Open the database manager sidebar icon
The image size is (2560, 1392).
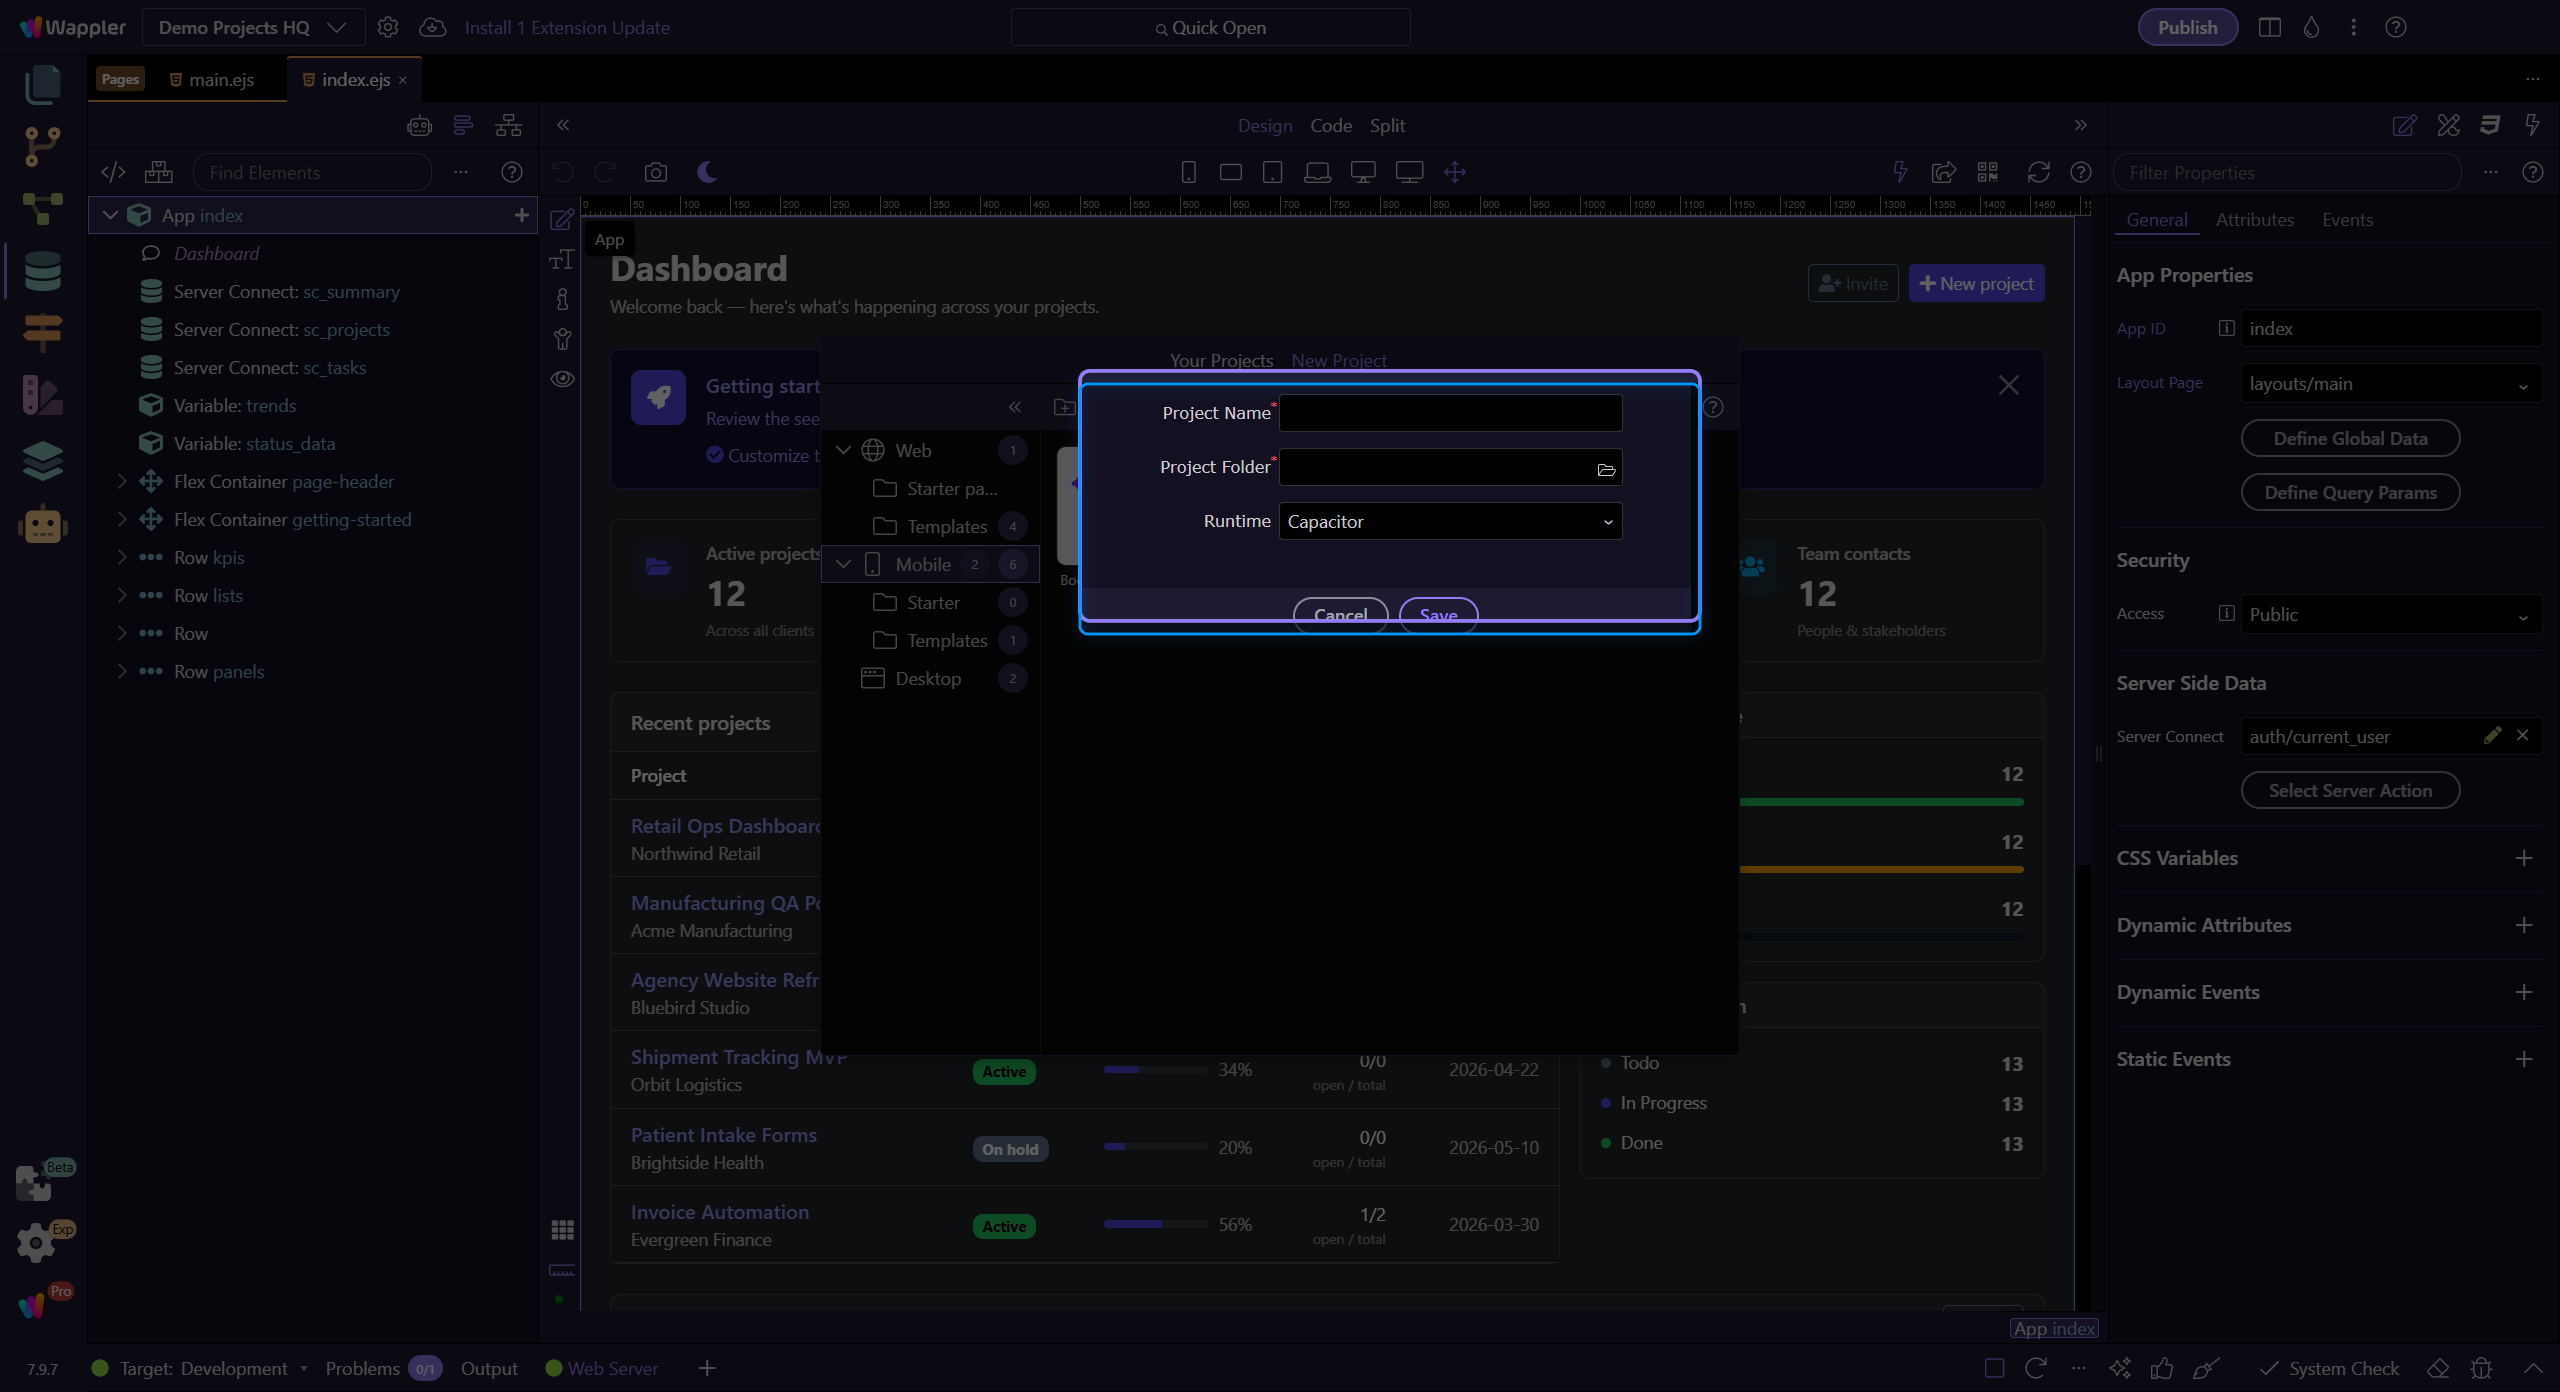[42, 271]
